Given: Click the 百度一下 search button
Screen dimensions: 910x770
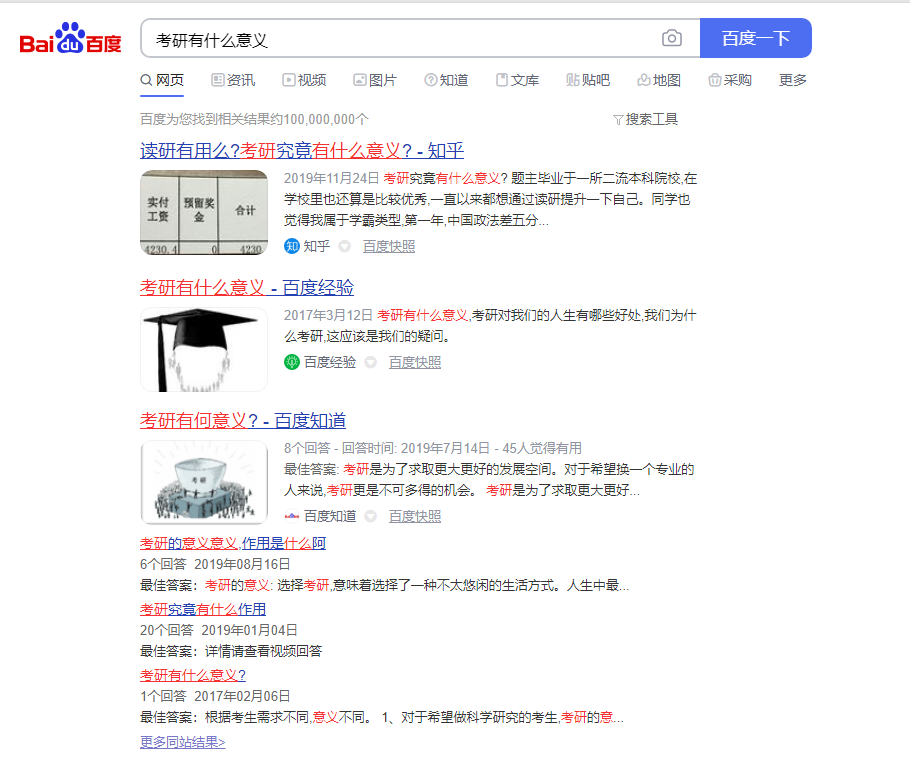Looking at the screenshot, I should click(756, 38).
